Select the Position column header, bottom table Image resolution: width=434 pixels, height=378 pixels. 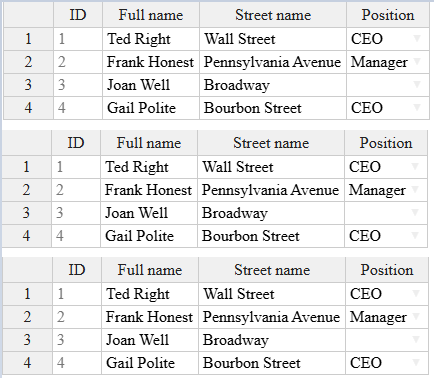387,270
